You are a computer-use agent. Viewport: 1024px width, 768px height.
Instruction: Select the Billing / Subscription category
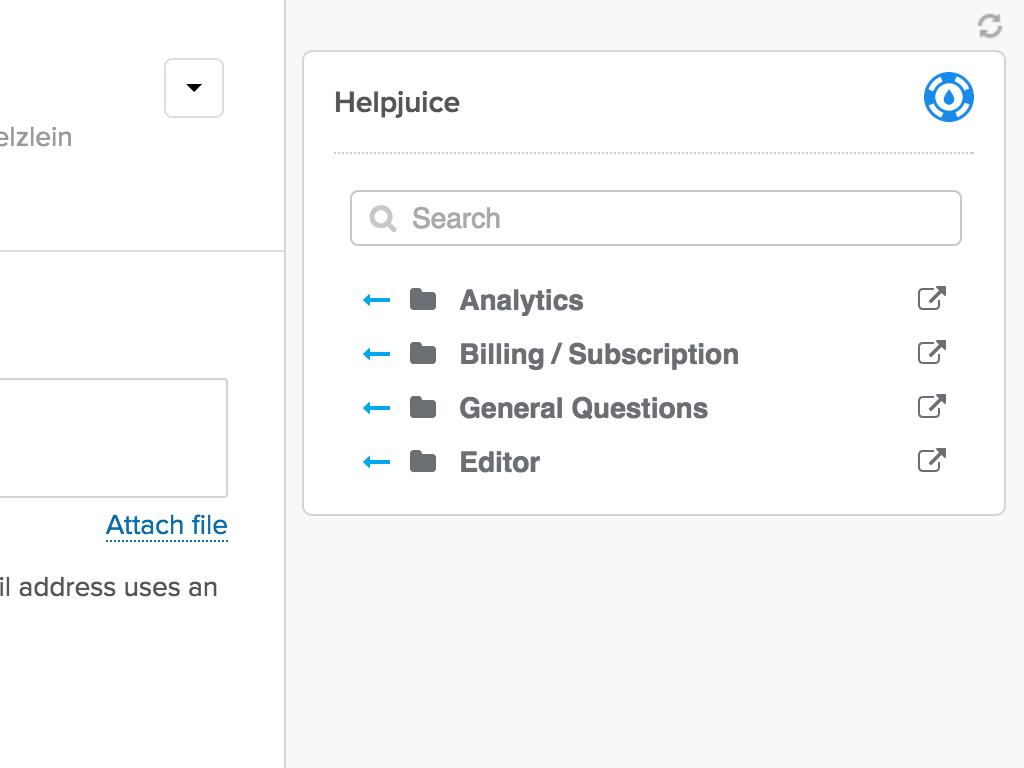click(x=598, y=354)
